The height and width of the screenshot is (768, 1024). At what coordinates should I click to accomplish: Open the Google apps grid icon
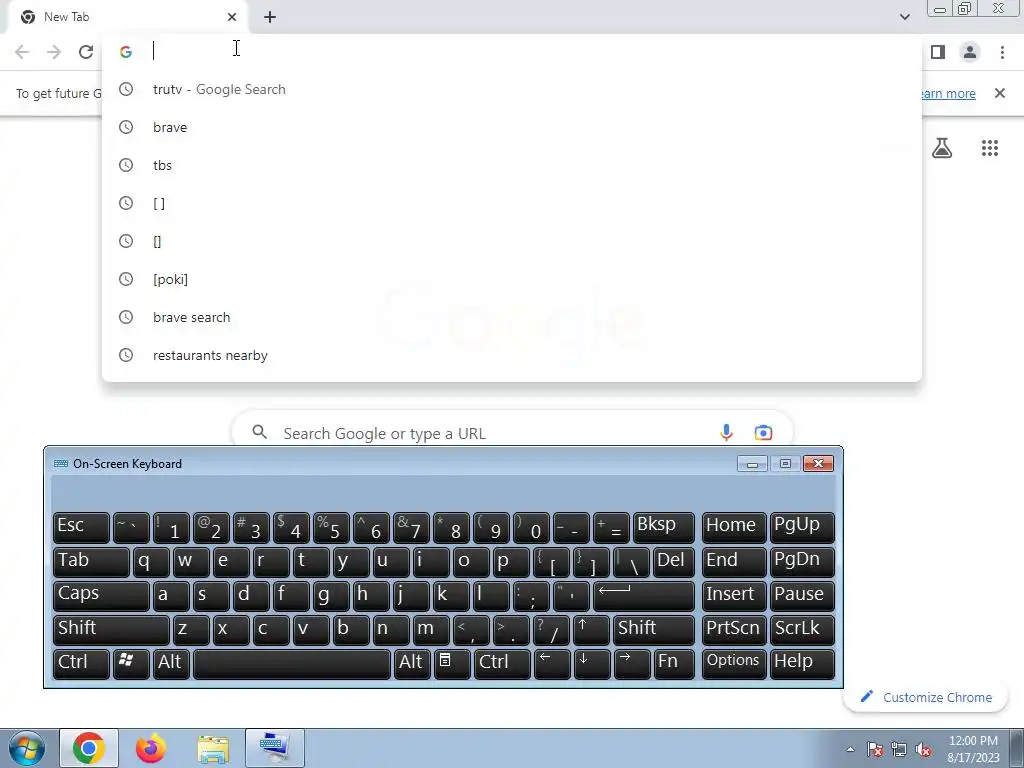tap(990, 148)
